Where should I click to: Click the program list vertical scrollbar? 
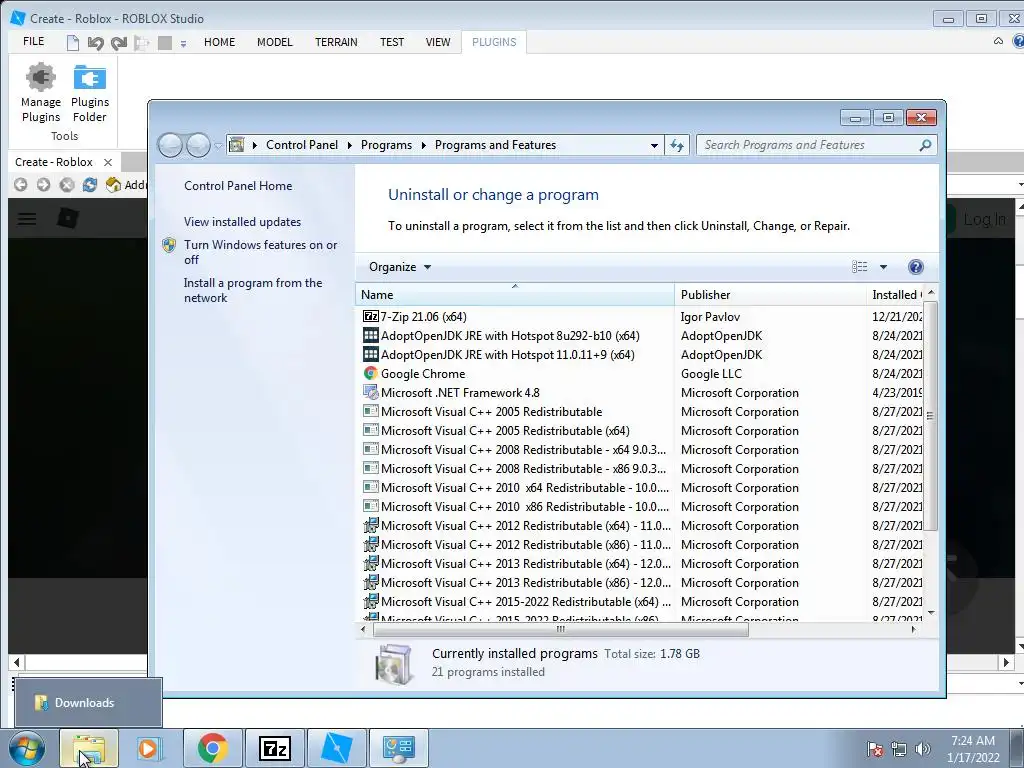(x=931, y=415)
